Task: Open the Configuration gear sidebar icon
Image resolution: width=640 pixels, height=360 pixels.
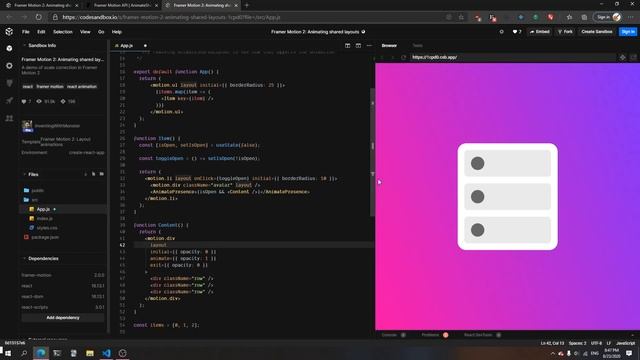Action: (x=9, y=66)
